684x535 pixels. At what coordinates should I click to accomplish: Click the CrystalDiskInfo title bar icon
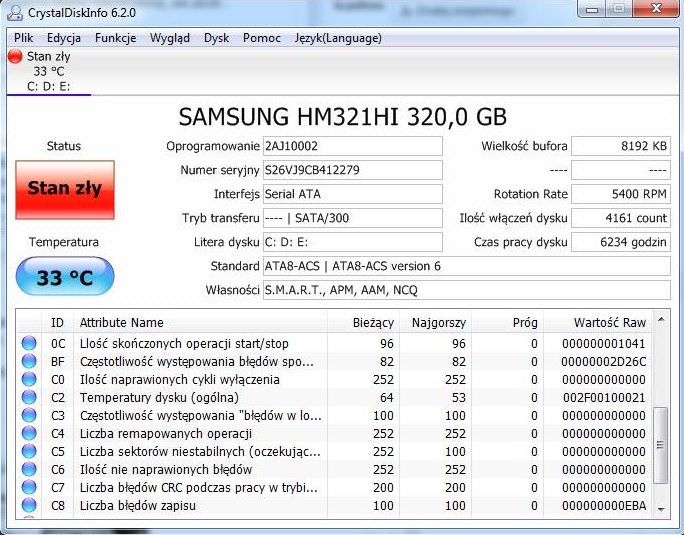(15, 13)
